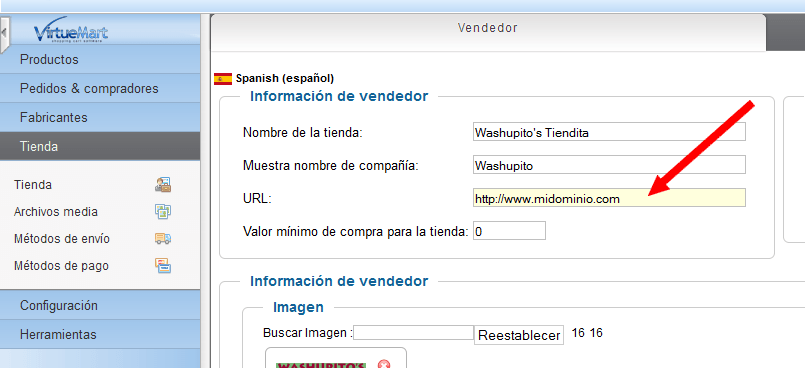This screenshot has width=805, height=368.
Task: Collapse the dark Tienda section header
Action: click(x=100, y=146)
